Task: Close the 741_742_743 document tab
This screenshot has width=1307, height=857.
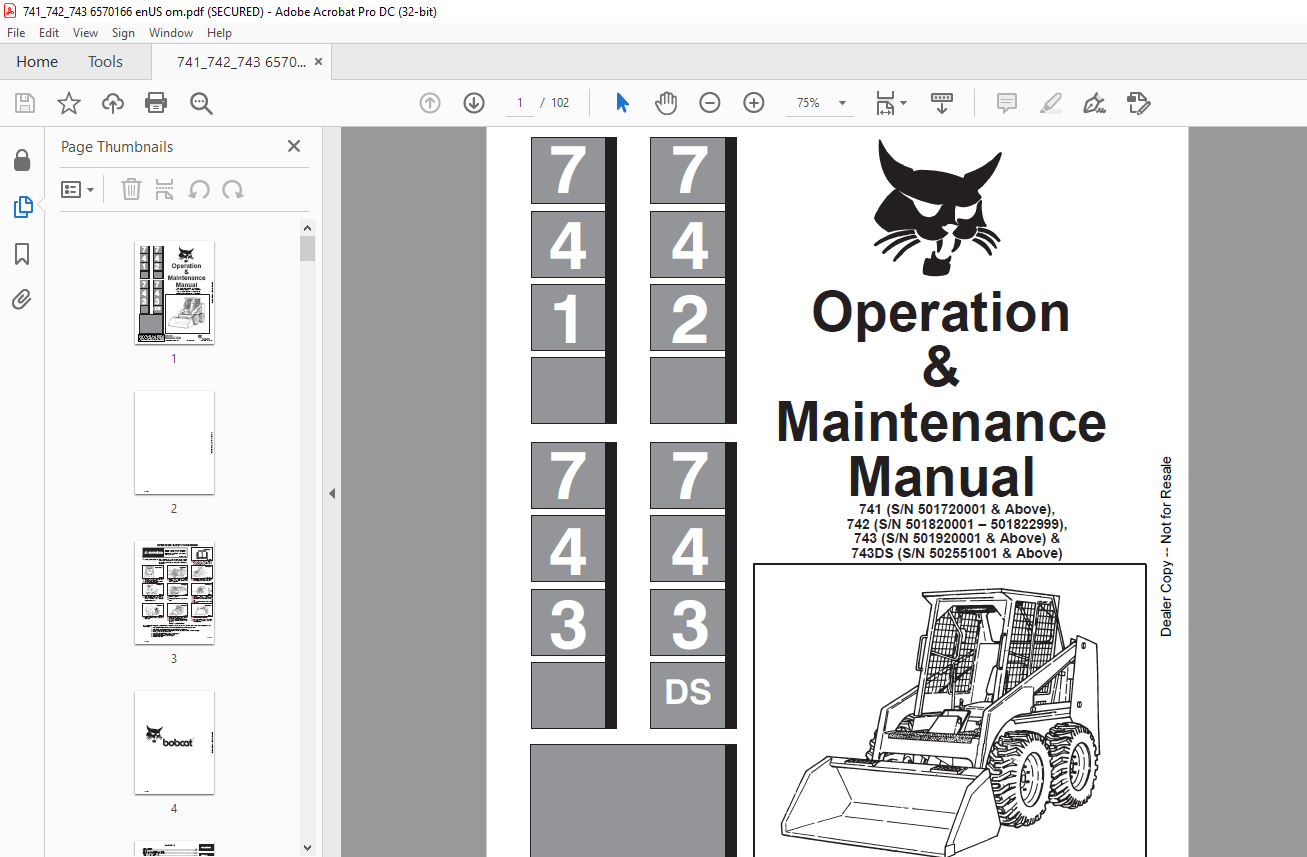Action: [319, 62]
